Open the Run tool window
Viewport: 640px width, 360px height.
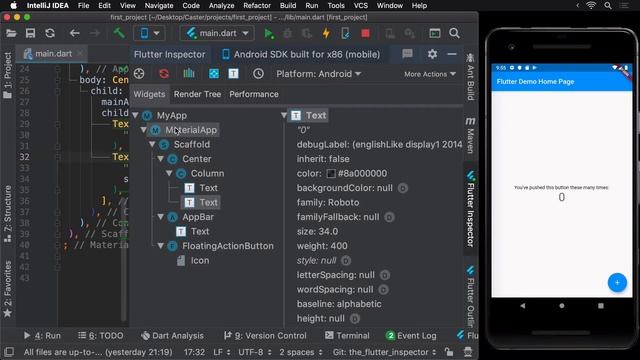(x=42, y=336)
